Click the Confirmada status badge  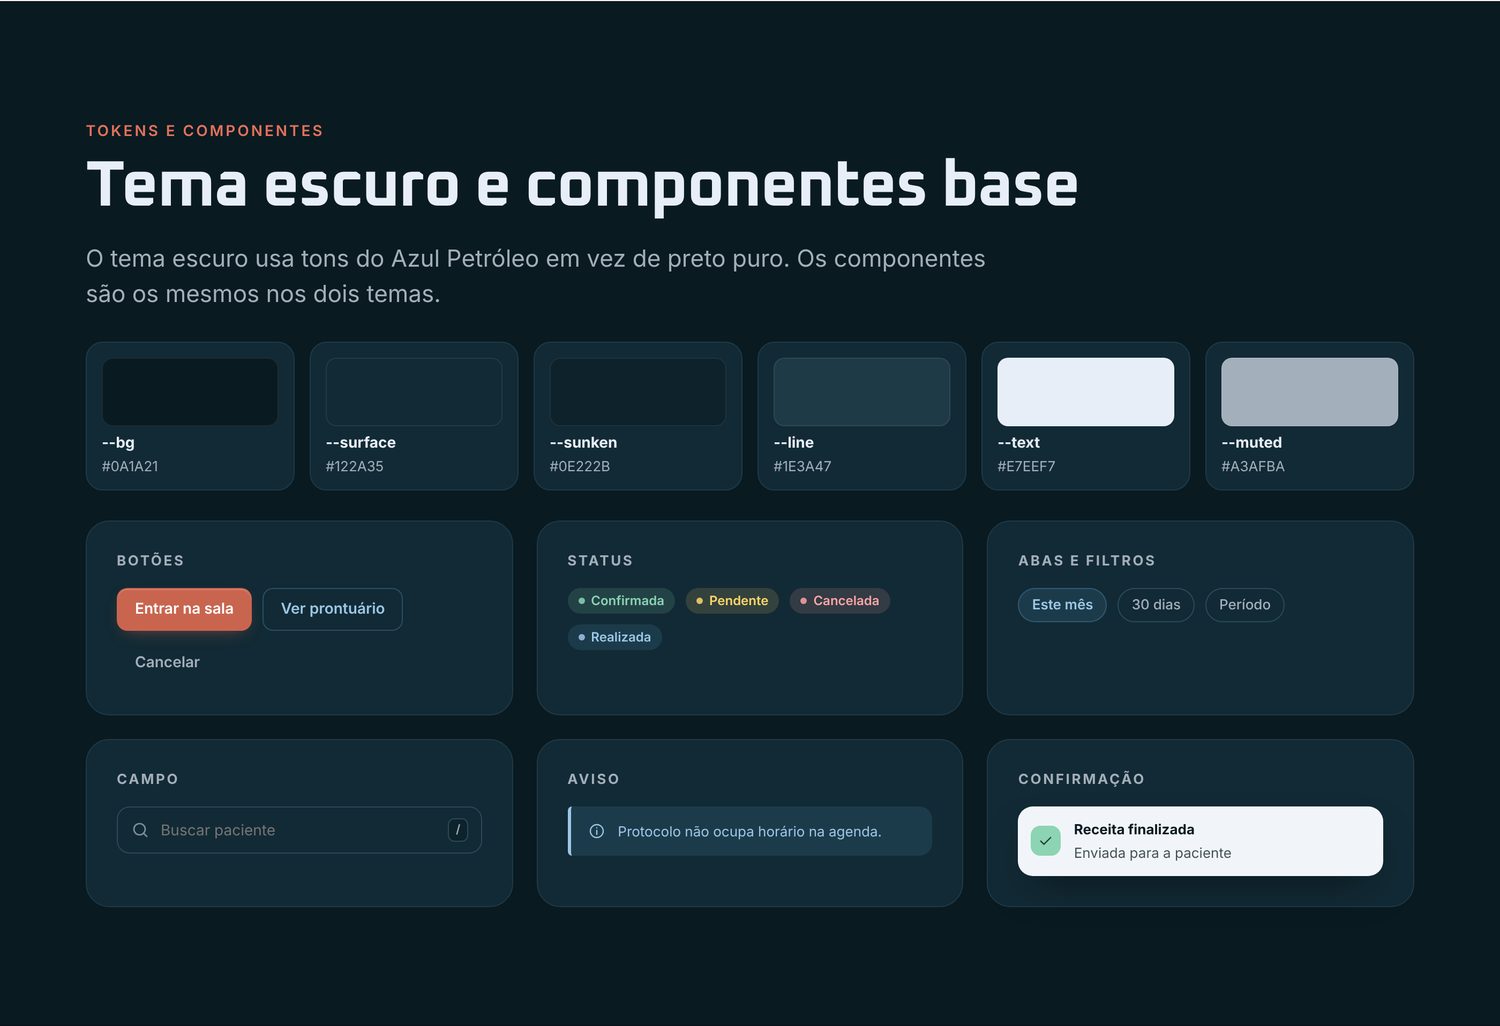tap(621, 601)
